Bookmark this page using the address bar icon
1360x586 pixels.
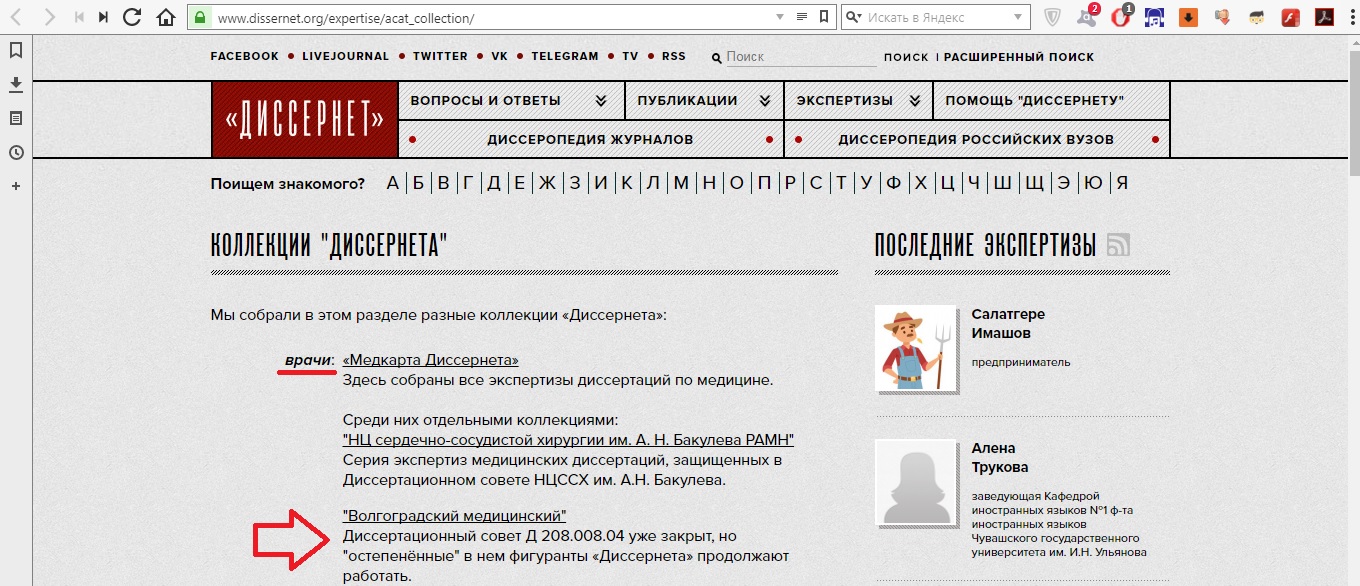[823, 17]
